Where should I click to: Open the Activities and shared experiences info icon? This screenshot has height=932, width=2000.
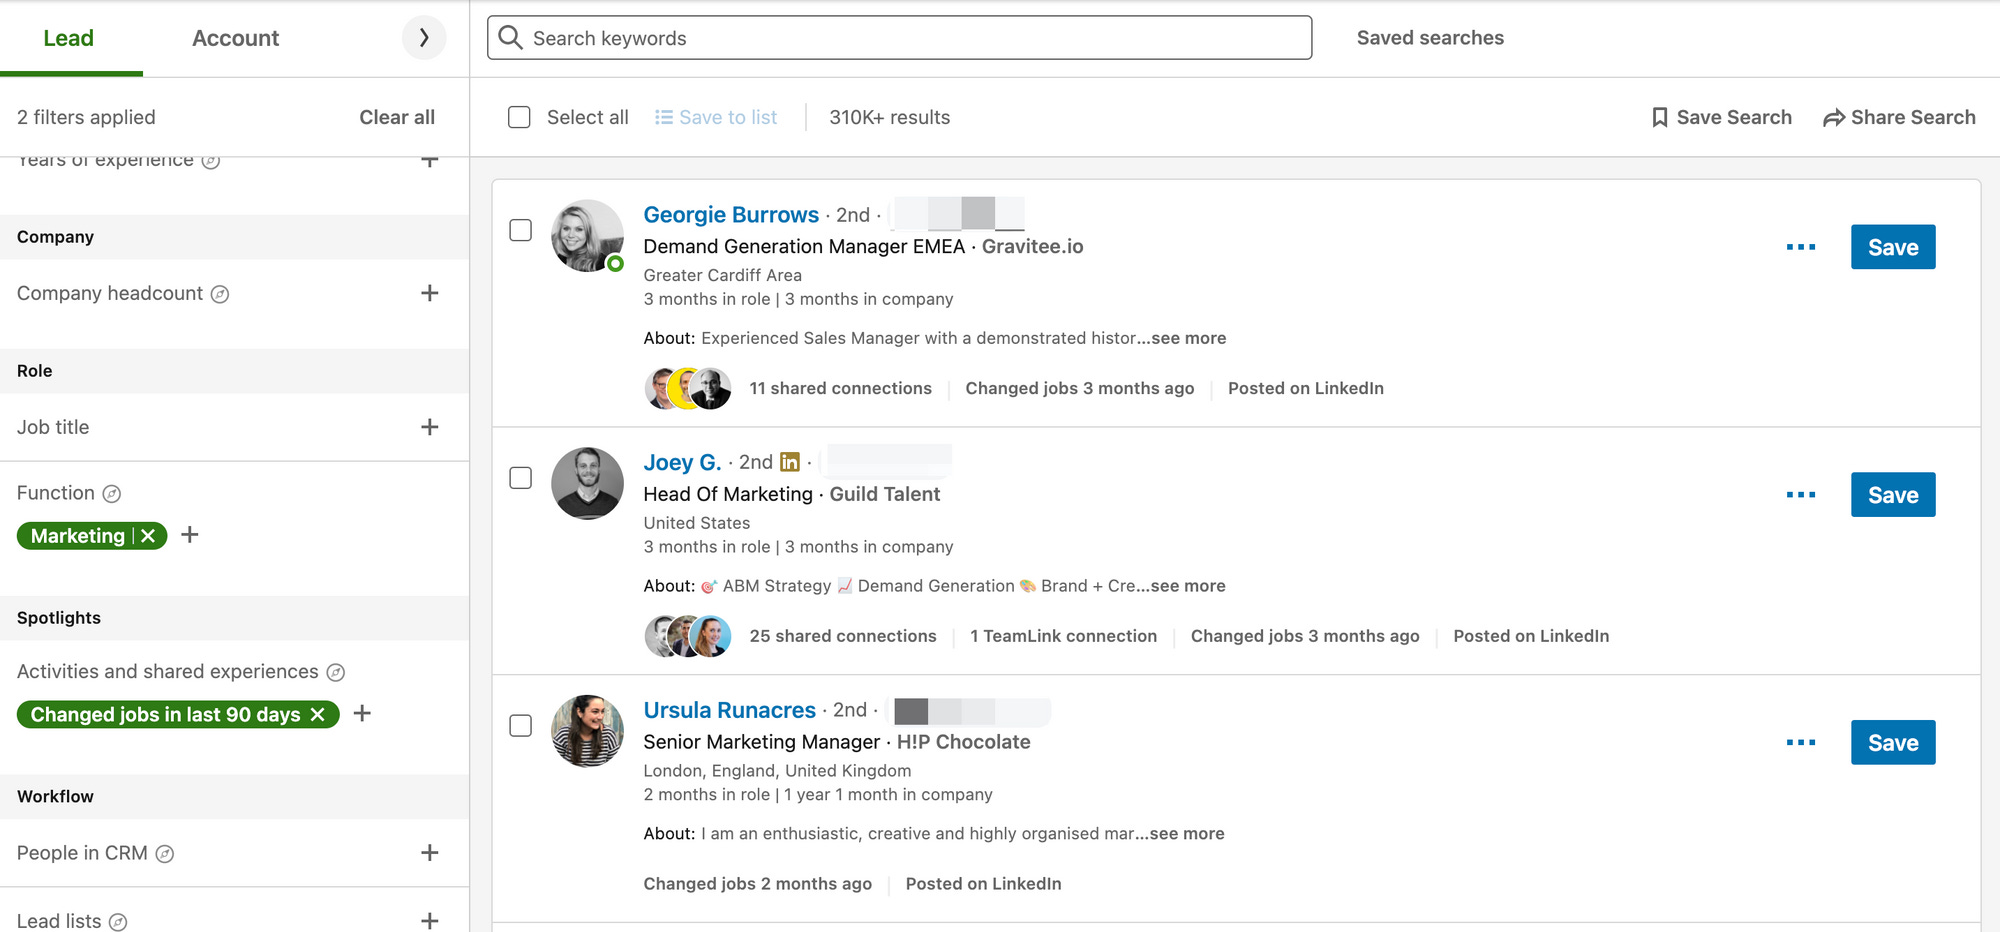(336, 672)
